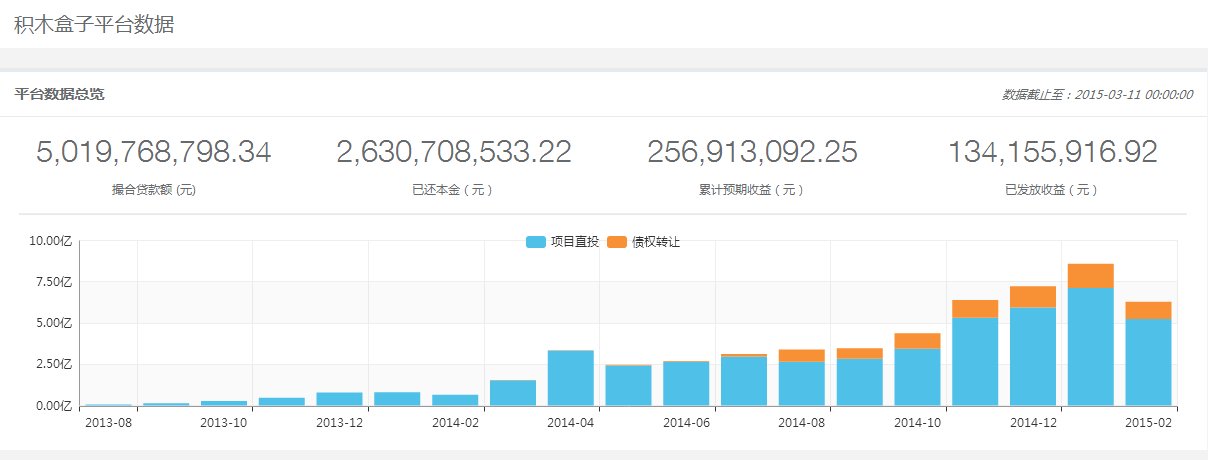Click the blue bar segment for 2014-08
1208x460 pixels.
point(803,383)
